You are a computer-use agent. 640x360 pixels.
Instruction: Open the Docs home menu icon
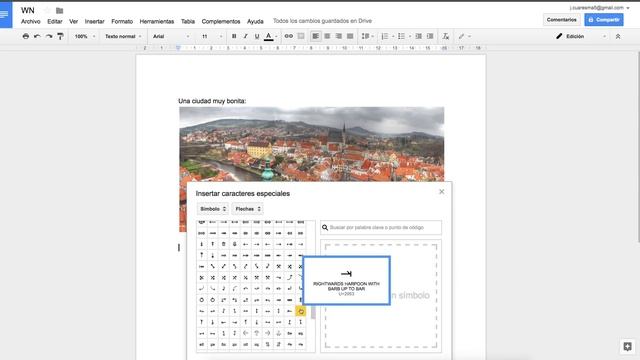(x=6, y=15)
